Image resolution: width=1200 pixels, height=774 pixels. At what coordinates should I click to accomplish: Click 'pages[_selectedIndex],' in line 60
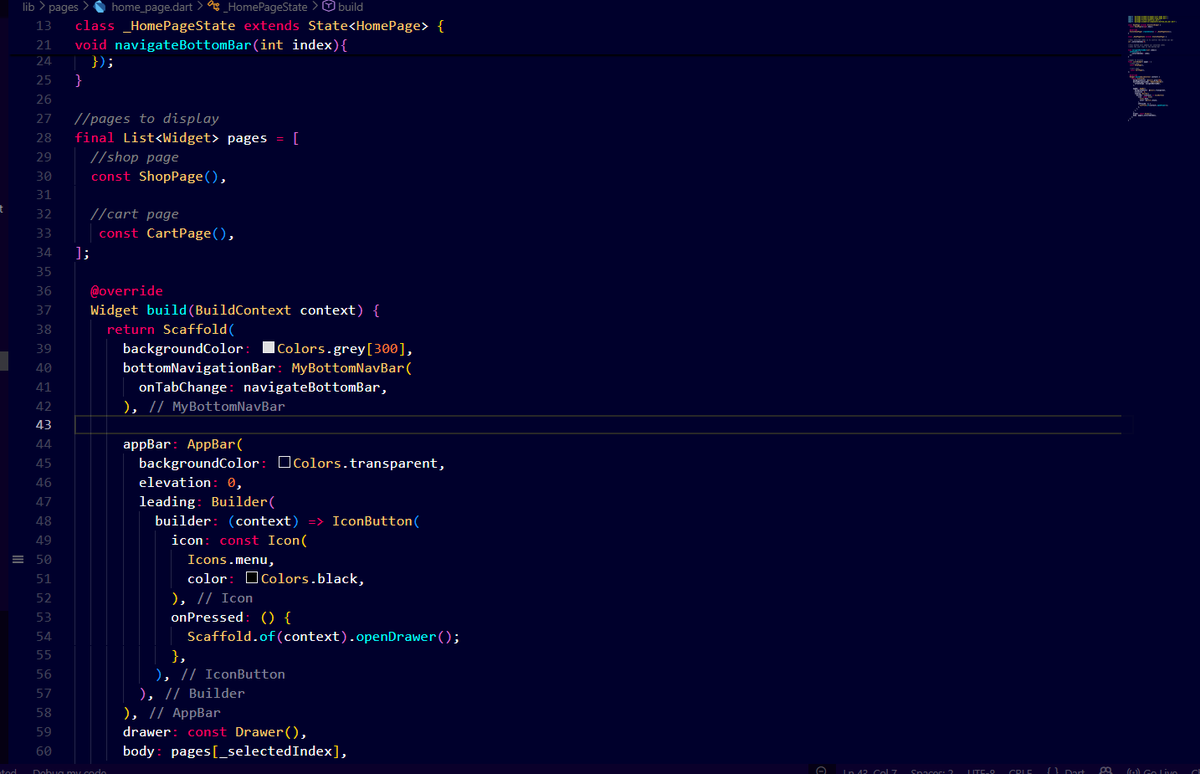259,750
